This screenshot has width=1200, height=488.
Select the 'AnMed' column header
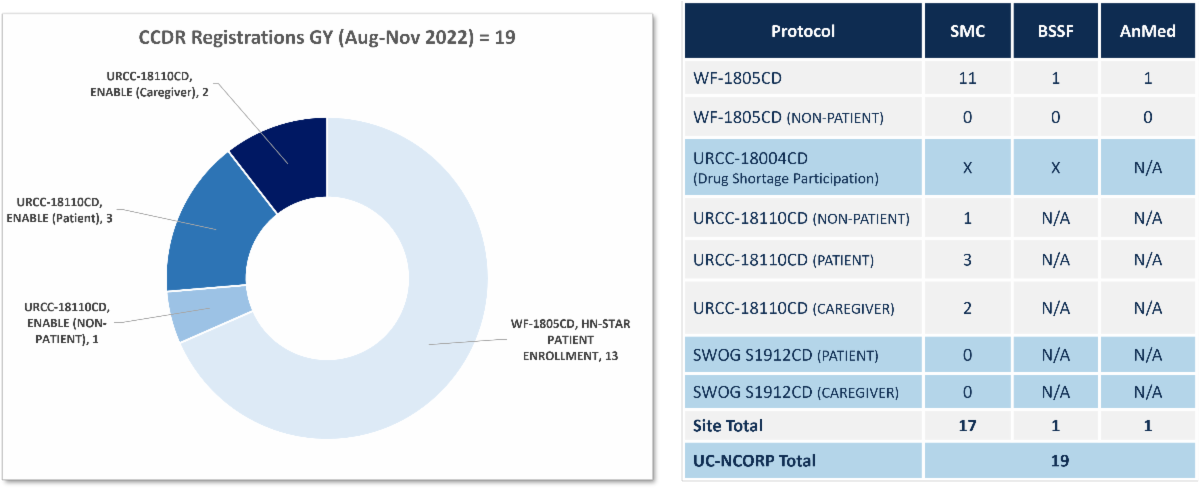(x=1147, y=30)
